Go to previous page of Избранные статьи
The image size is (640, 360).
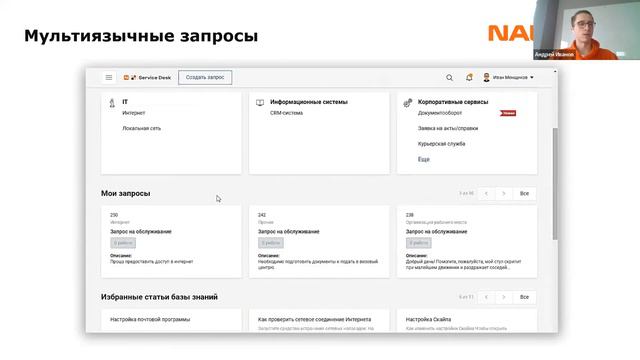point(486,297)
